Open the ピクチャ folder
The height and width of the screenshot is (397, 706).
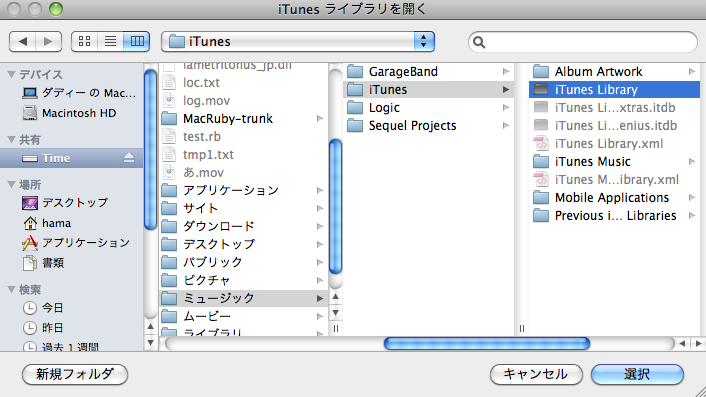coord(244,280)
